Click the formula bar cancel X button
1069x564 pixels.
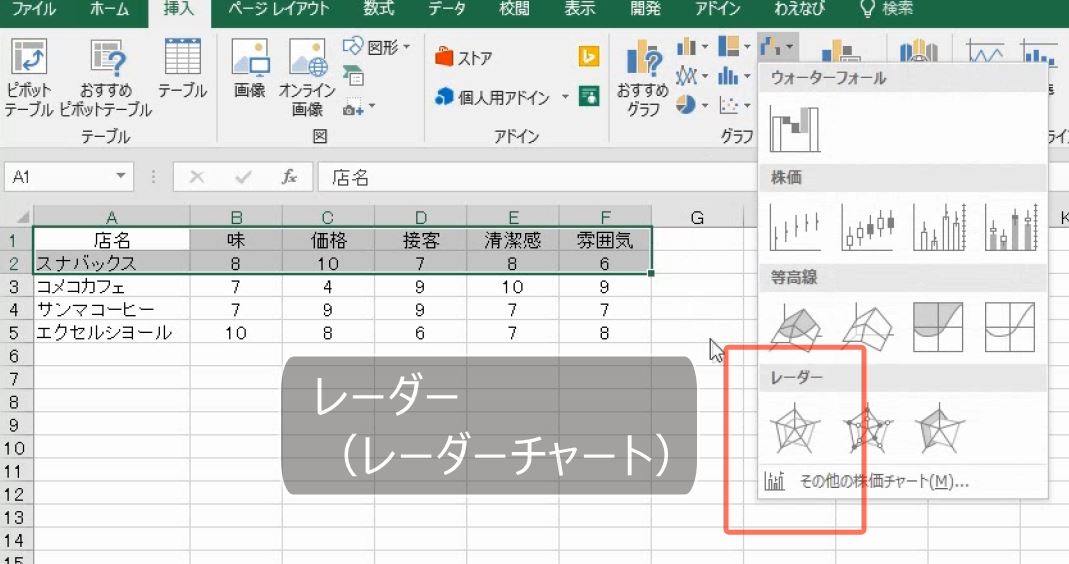tap(197, 177)
